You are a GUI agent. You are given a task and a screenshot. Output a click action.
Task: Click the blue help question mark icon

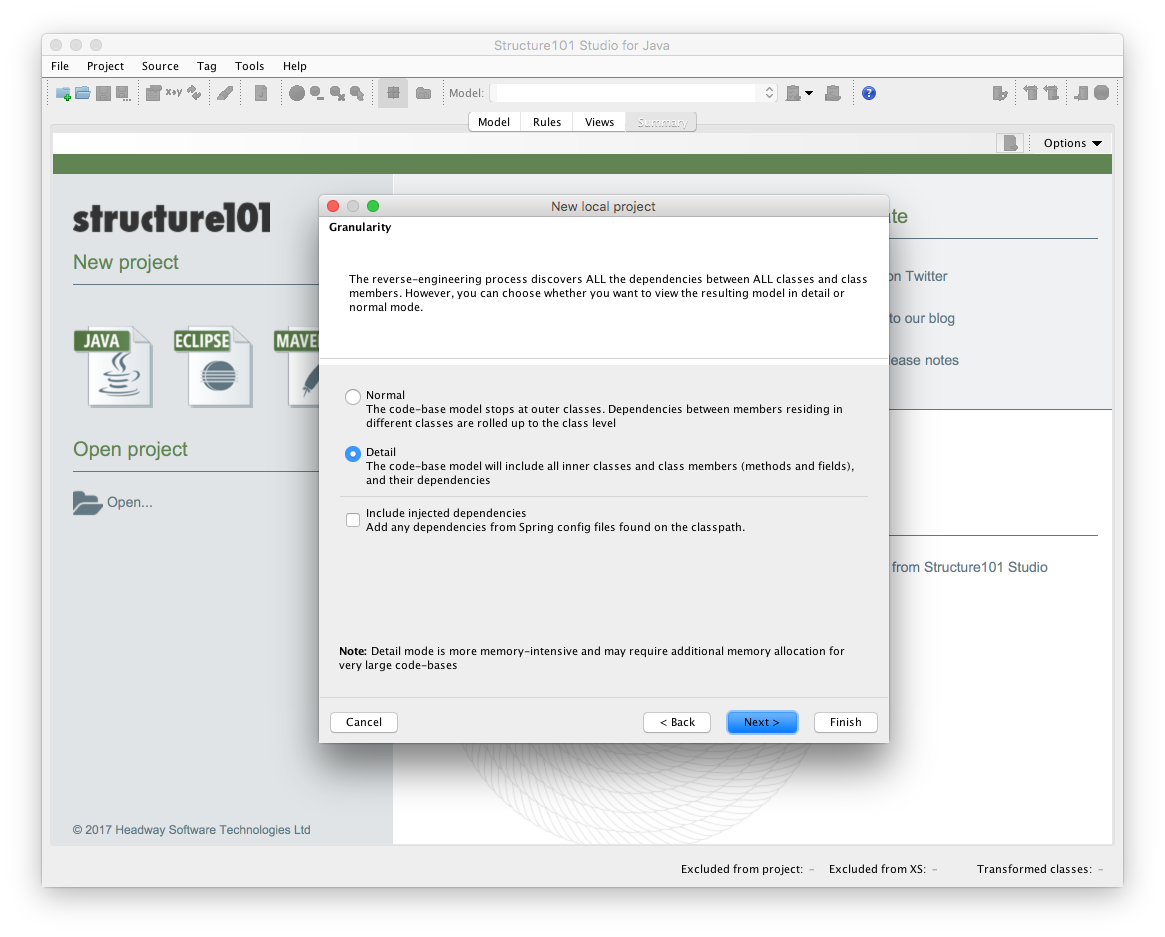[x=868, y=93]
